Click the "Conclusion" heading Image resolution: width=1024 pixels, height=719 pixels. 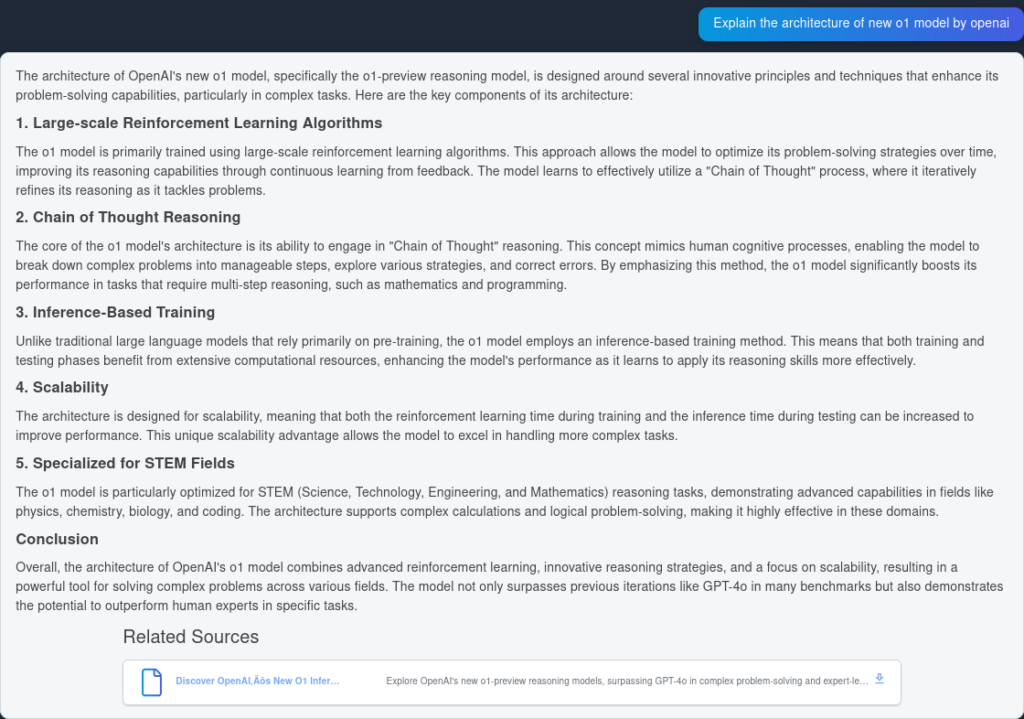click(57, 539)
